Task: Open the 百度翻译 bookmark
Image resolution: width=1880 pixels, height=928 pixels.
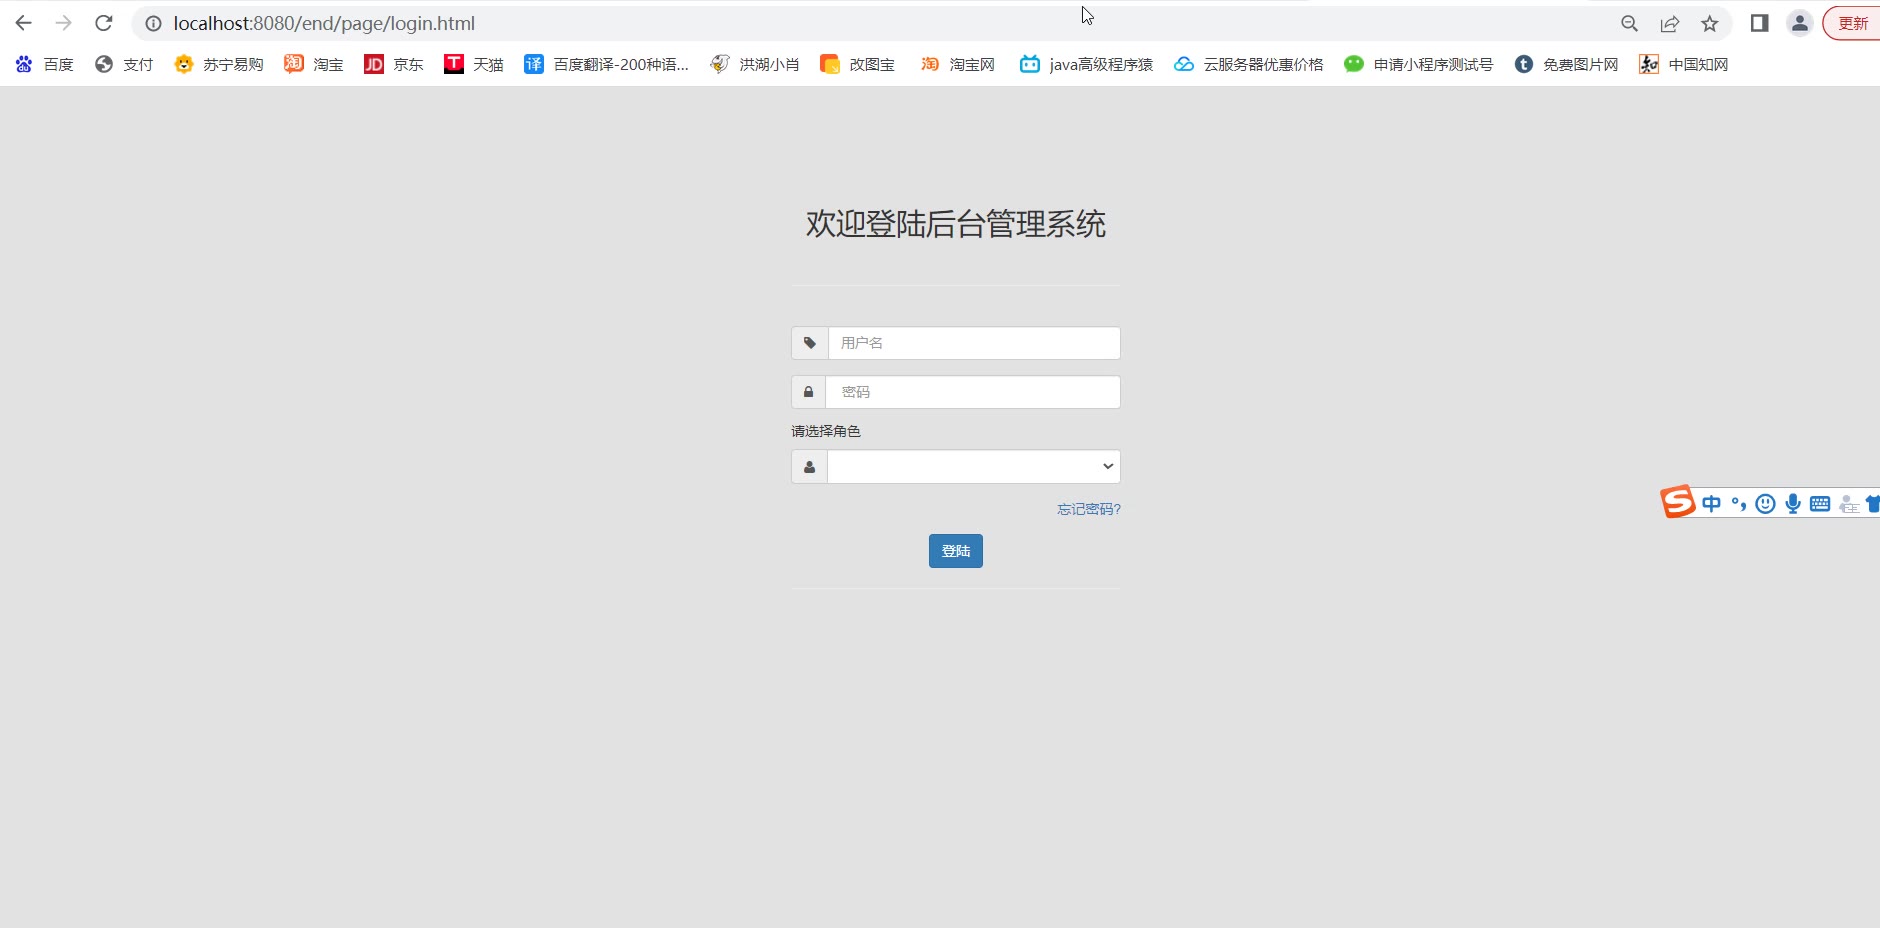Action: pos(607,64)
